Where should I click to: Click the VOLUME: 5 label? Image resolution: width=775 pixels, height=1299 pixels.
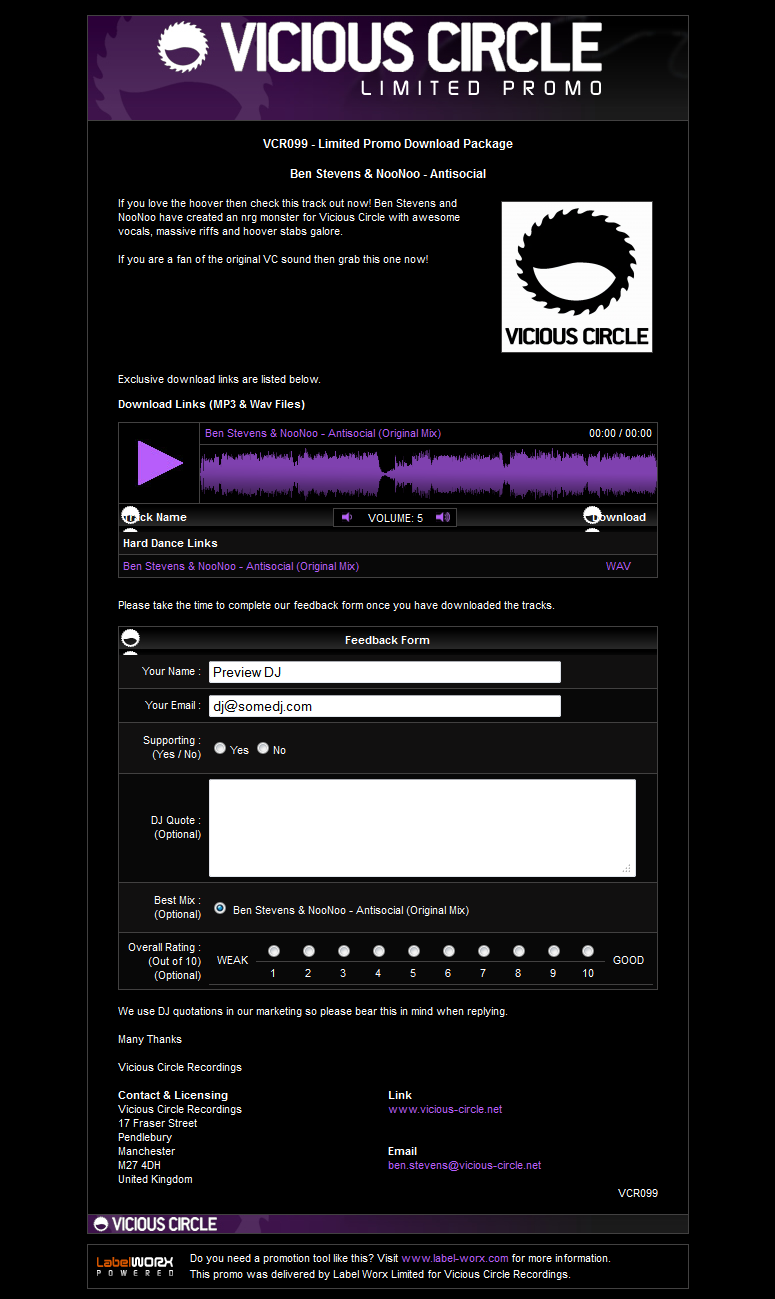(x=396, y=518)
